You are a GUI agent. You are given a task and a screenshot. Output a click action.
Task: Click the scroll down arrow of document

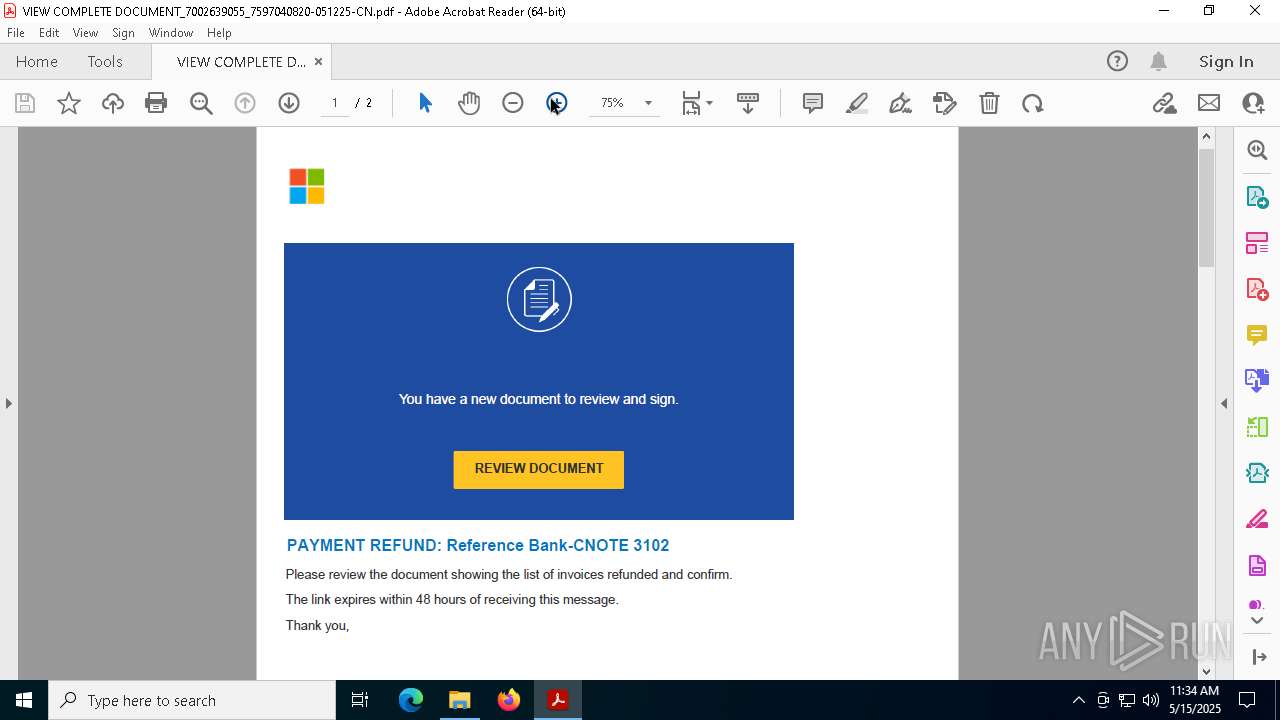coord(1206,671)
